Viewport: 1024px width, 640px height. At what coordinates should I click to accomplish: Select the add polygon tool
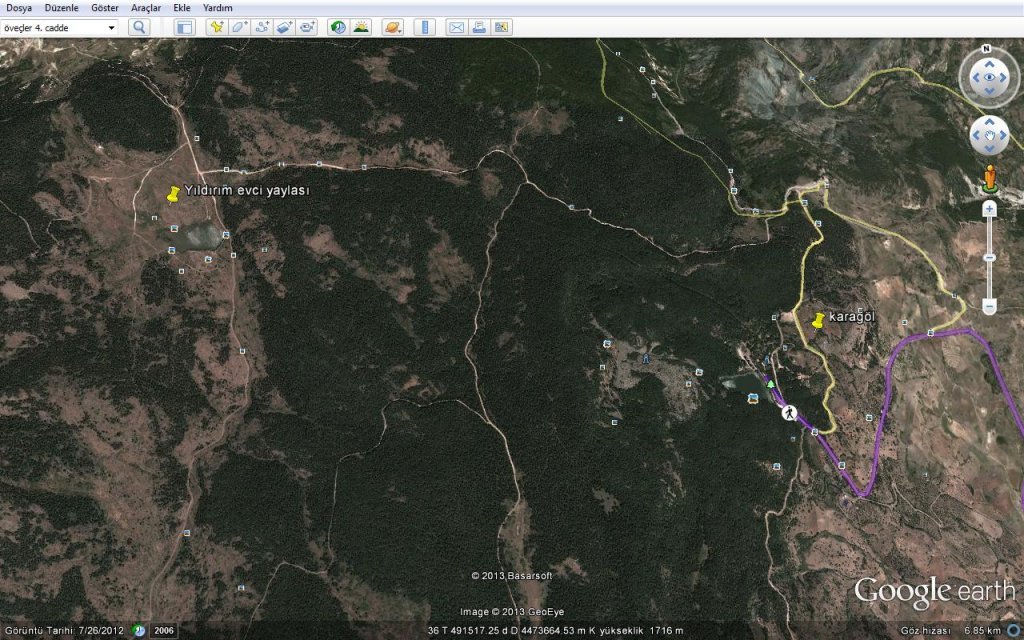point(239,27)
